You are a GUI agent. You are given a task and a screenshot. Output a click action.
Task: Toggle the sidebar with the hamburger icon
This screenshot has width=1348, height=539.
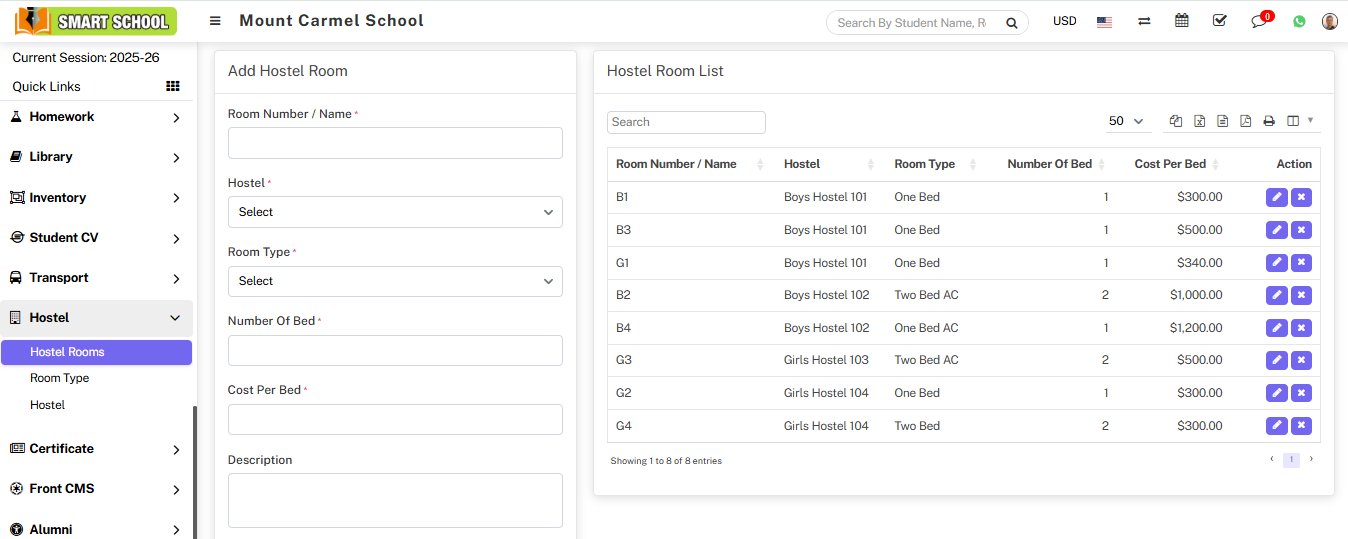pyautogui.click(x=215, y=21)
